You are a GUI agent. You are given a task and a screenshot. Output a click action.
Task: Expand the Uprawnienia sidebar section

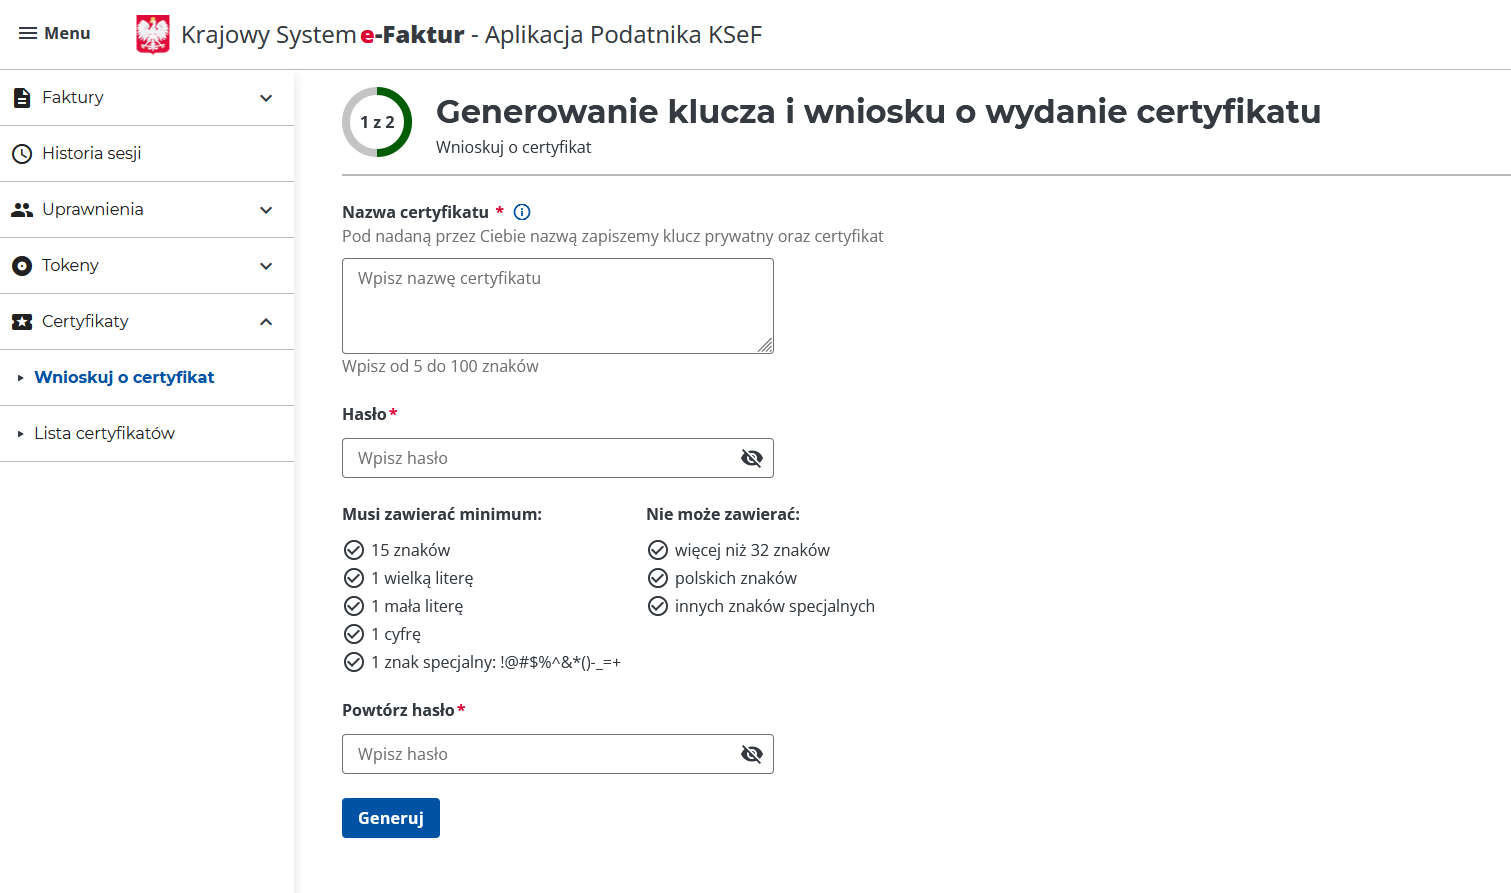(x=265, y=210)
